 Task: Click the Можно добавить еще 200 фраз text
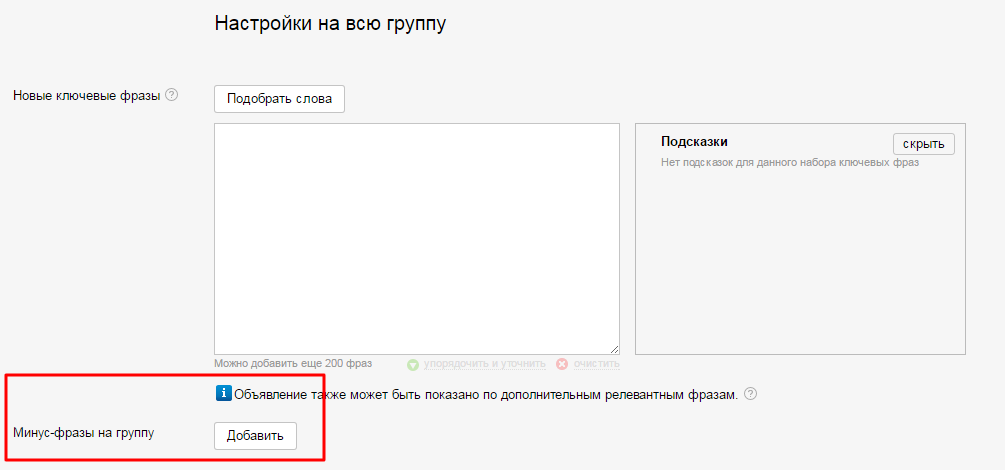pos(293,364)
